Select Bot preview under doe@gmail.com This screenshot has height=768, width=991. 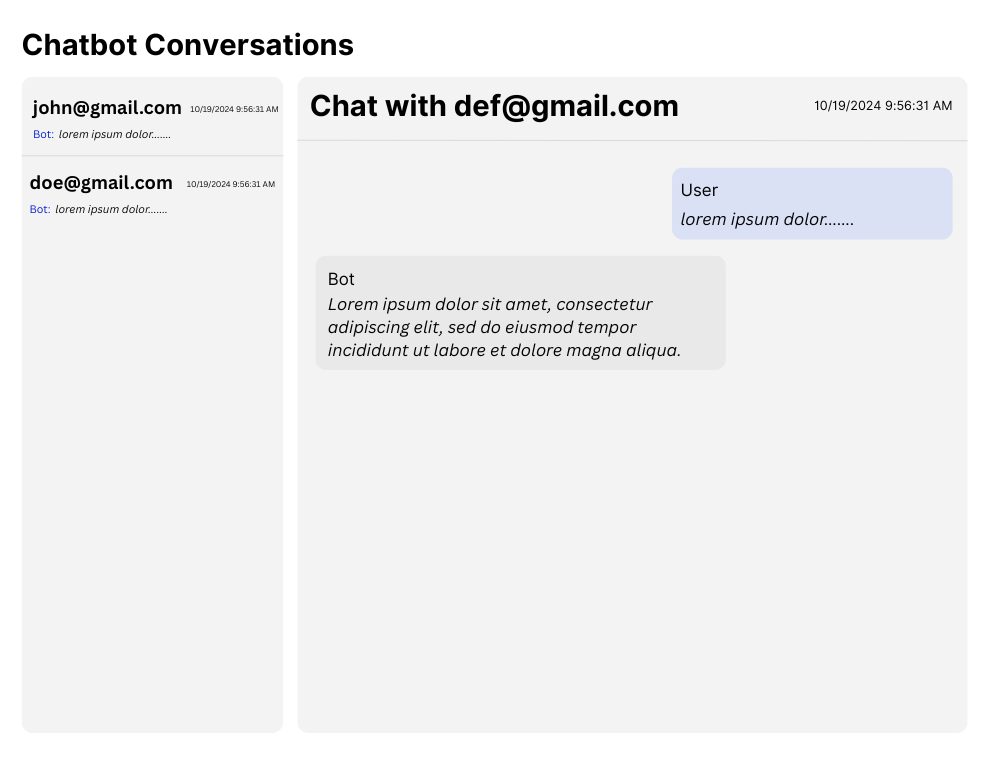[99, 209]
